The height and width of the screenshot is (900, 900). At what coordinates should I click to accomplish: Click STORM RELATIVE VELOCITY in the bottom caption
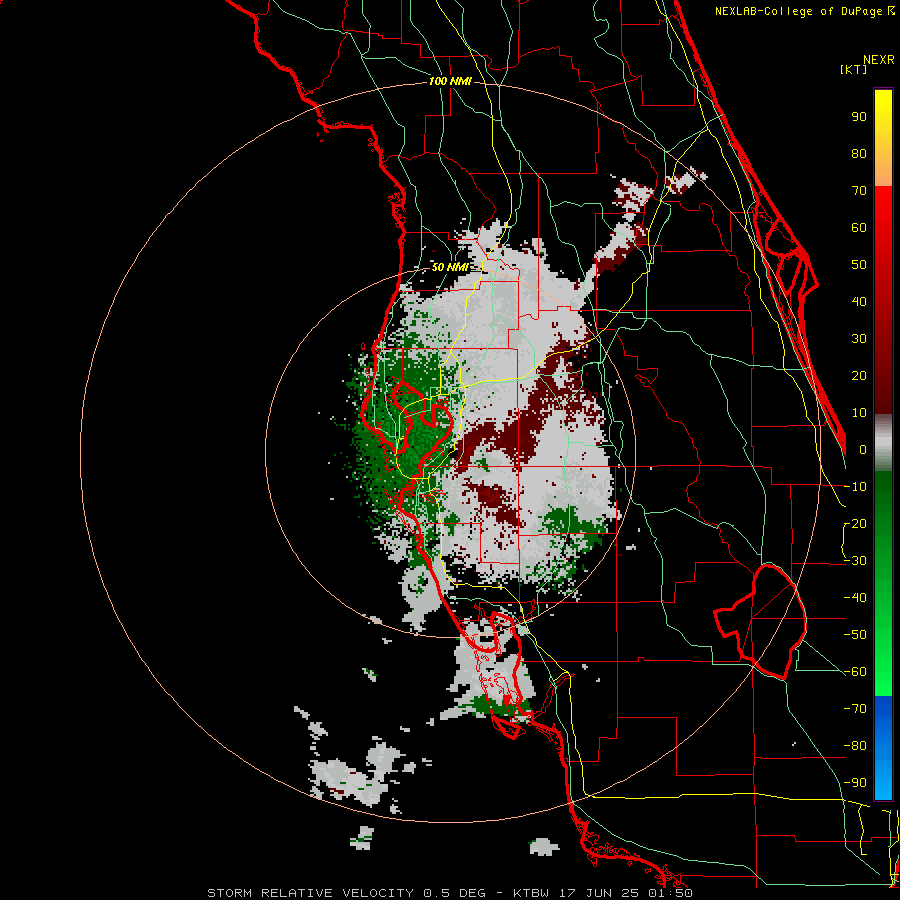310,893
